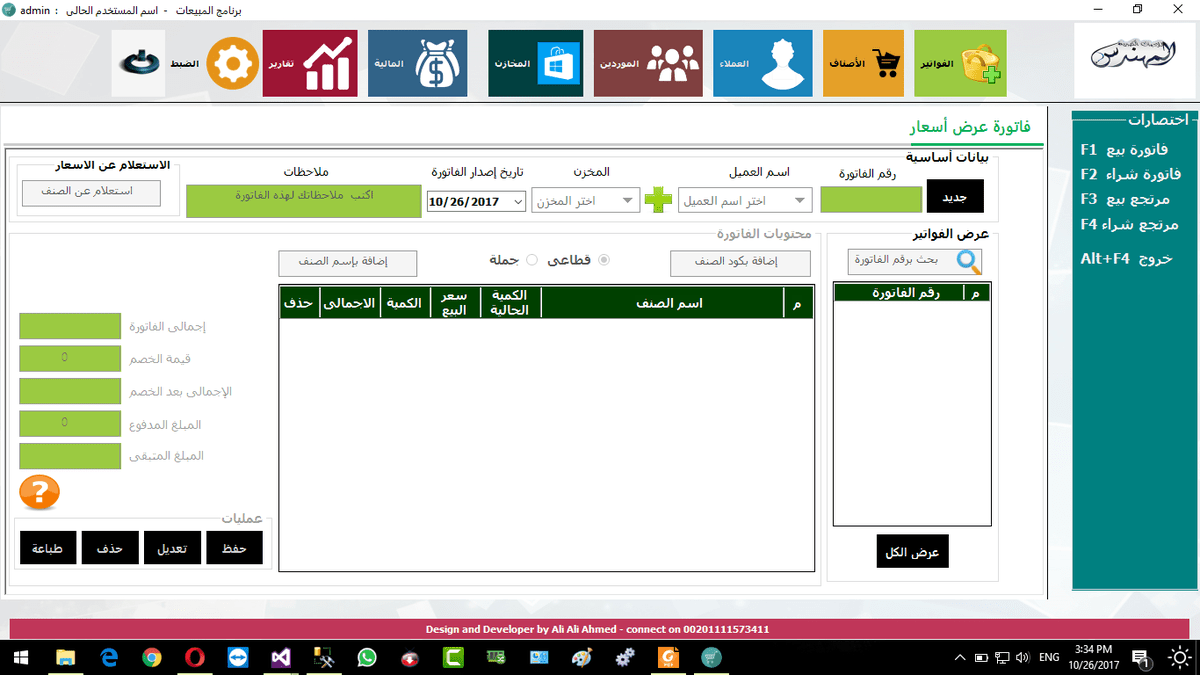Open the الضبط settings gear icon

coord(232,62)
